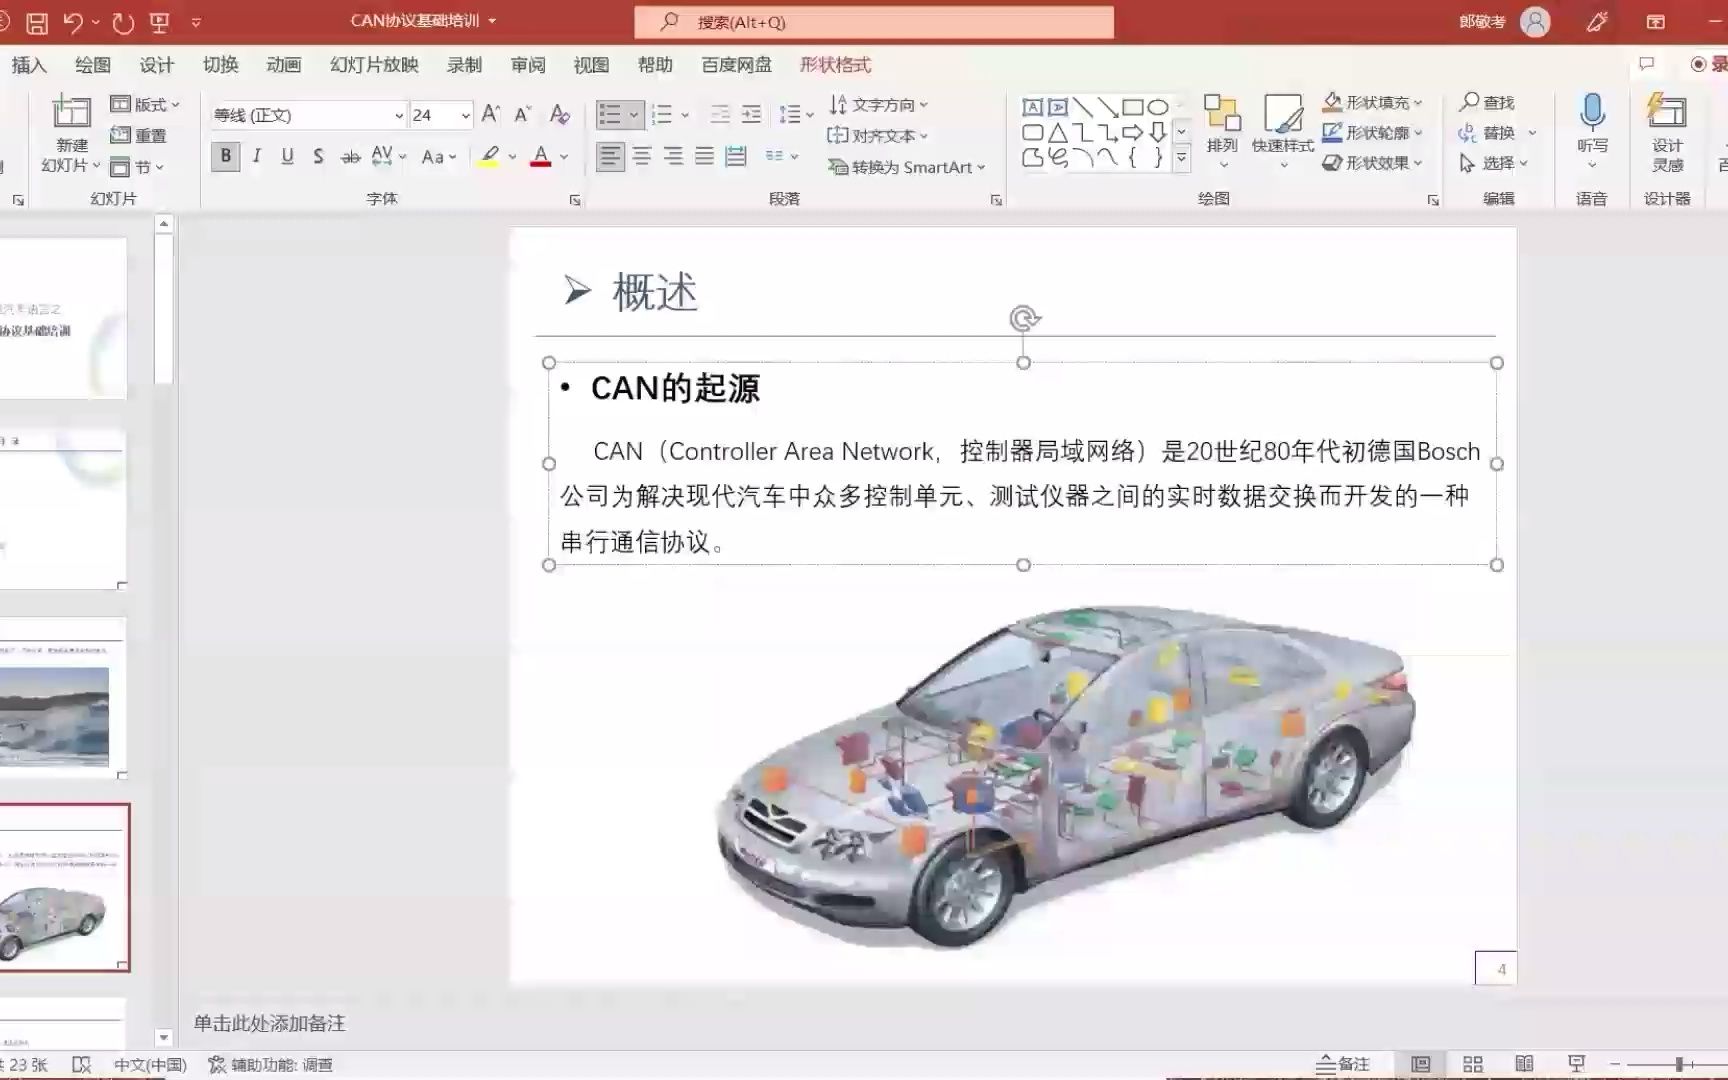Toggle underline formatting
1728x1080 pixels.
click(287, 156)
